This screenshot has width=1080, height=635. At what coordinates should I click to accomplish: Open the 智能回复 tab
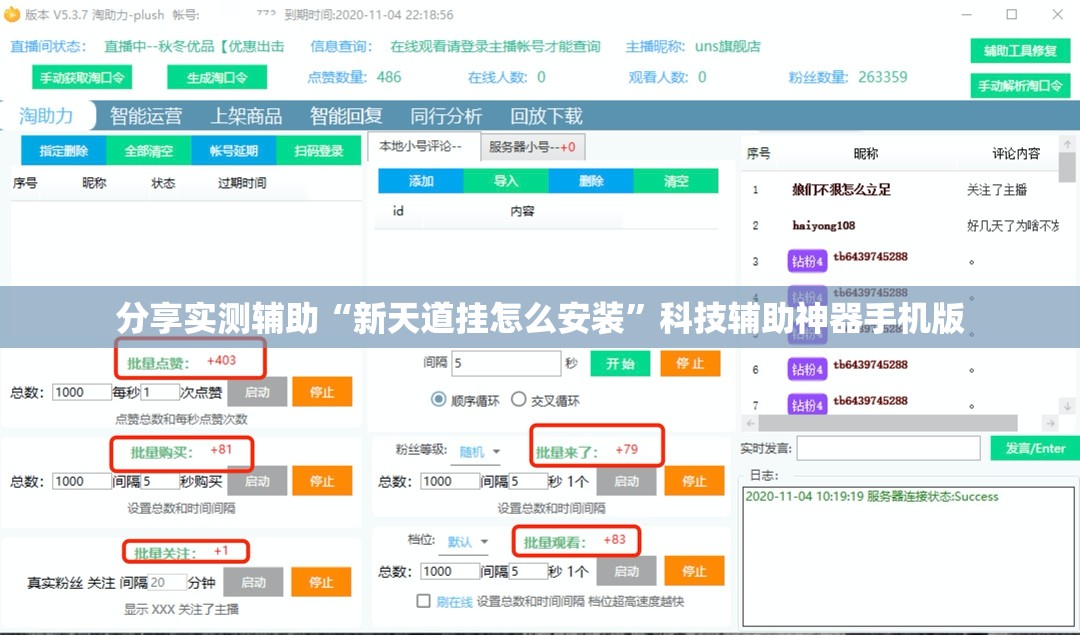[346, 116]
